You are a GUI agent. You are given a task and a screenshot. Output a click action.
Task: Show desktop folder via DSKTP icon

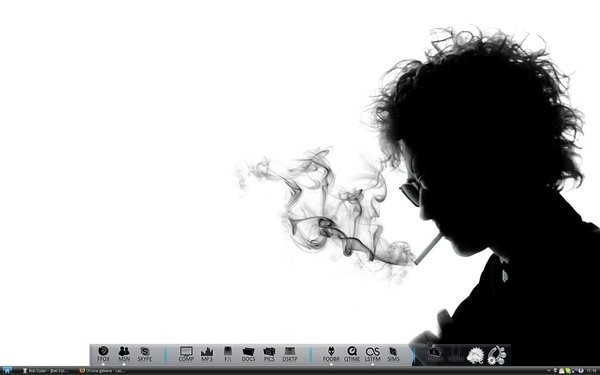[x=290, y=354]
